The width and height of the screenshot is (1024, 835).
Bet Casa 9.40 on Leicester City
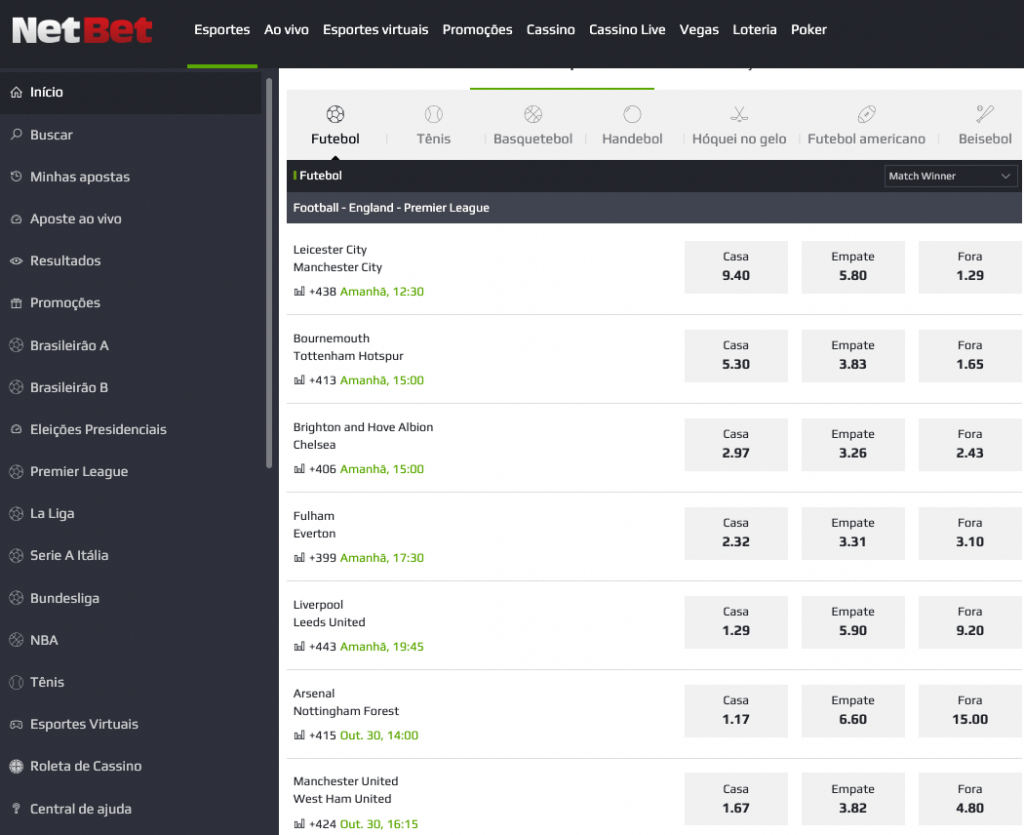coord(736,267)
